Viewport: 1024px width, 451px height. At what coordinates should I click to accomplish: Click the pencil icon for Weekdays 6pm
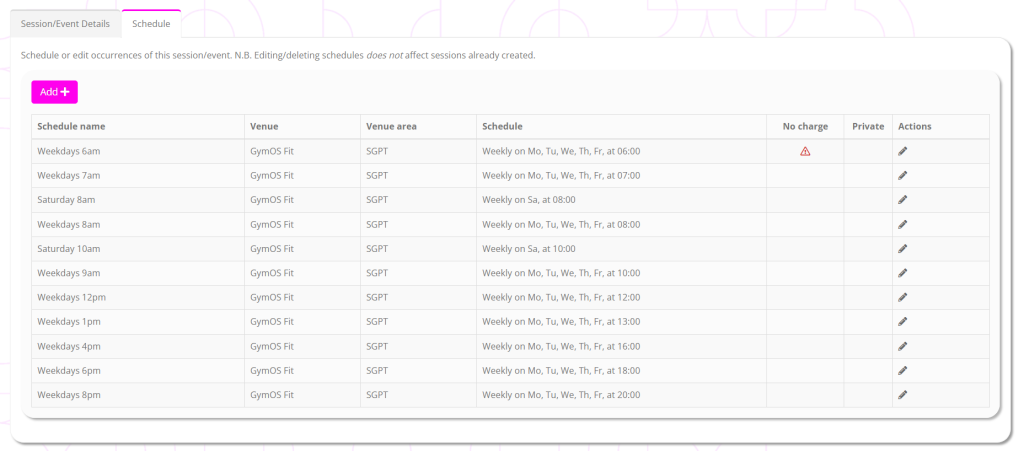pyautogui.click(x=902, y=370)
